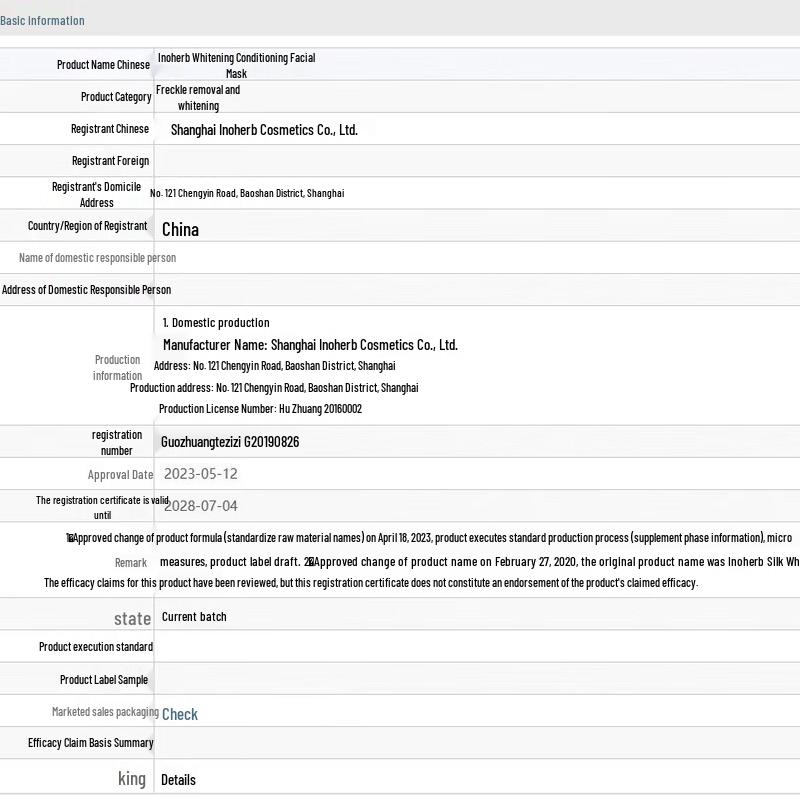
Task: Open the Details link in last row
Action: click(178, 780)
